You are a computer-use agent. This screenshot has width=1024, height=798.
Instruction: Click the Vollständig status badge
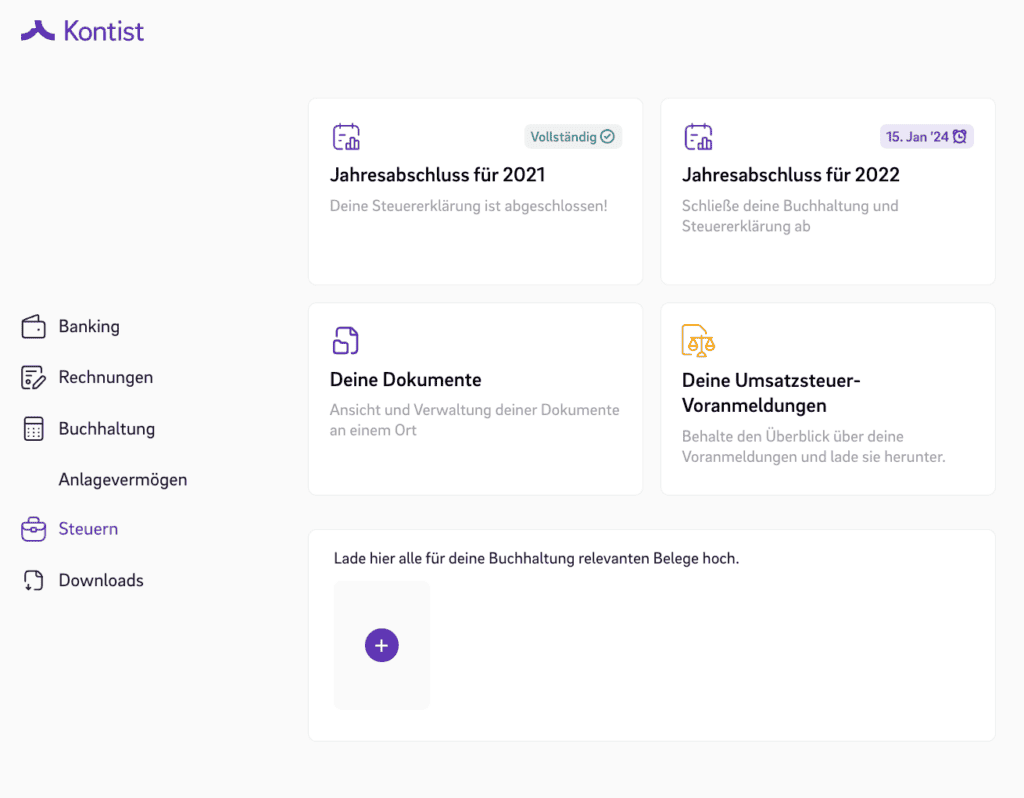pyautogui.click(x=573, y=136)
